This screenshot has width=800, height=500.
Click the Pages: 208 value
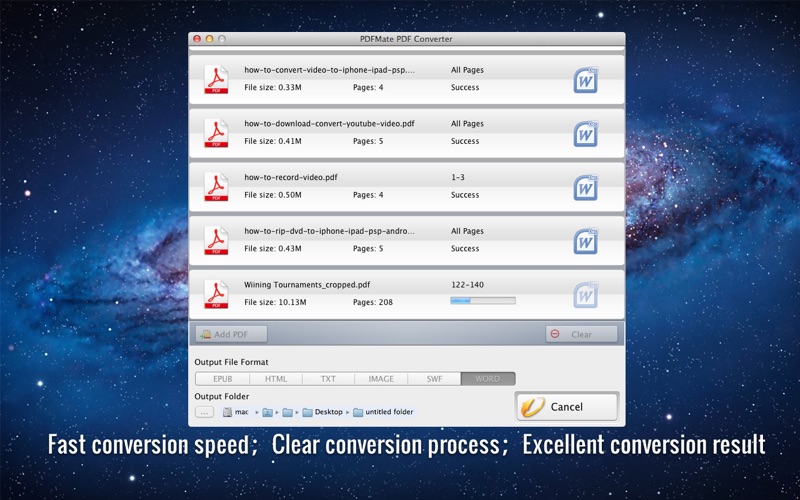373,302
